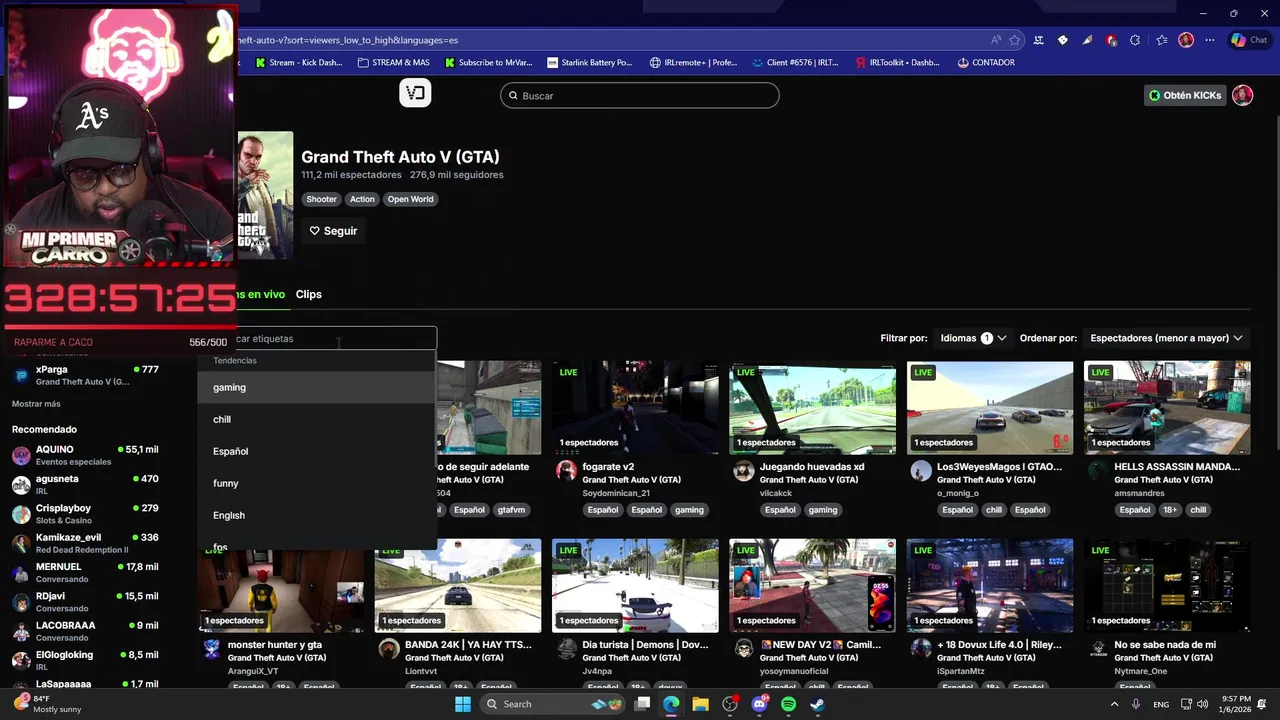Select the gaming tag suggestion

coord(316,387)
